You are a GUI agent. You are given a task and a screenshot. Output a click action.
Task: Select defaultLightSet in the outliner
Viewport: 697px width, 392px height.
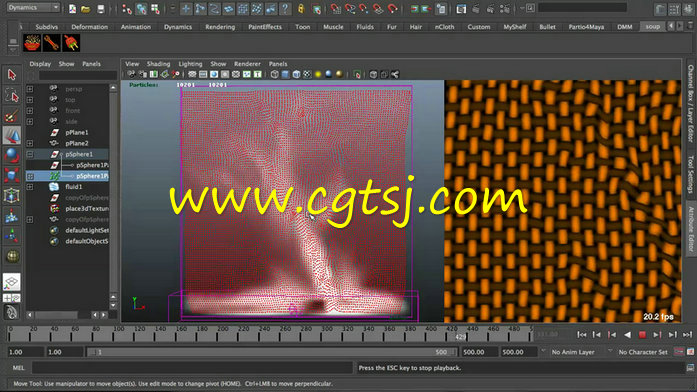(87, 230)
